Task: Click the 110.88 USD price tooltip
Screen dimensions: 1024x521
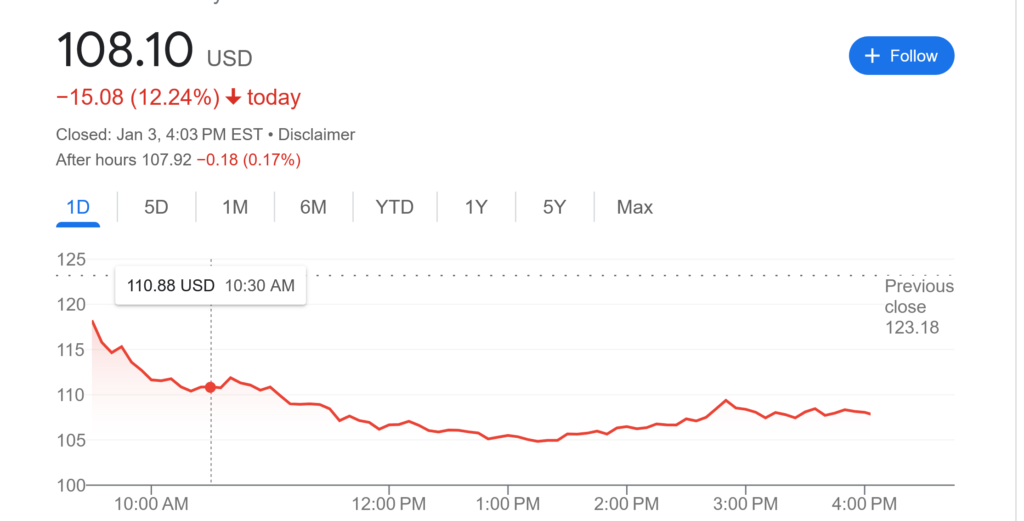Action: coord(211,285)
